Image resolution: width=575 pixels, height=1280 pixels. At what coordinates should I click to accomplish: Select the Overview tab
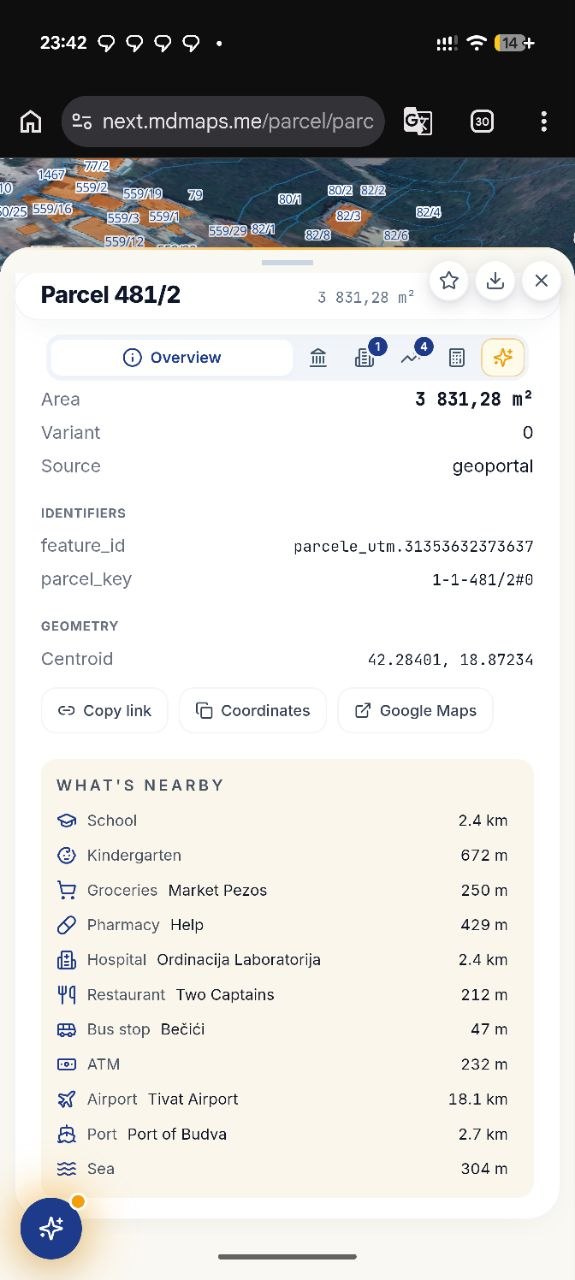[172, 357]
